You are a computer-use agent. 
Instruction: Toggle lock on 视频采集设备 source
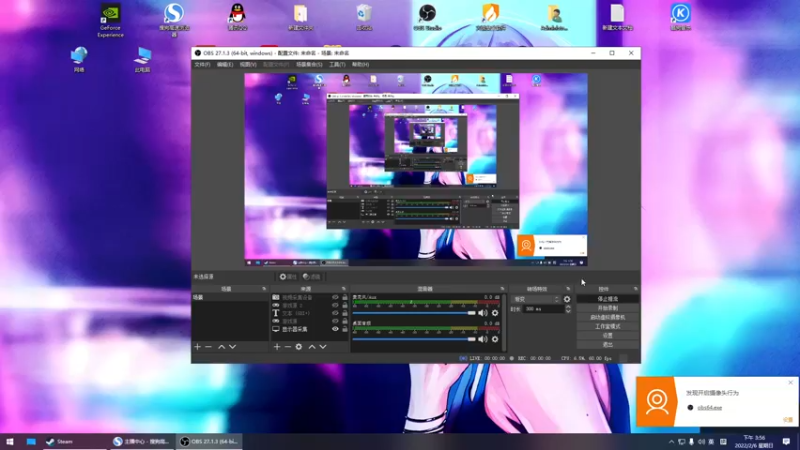tap(345, 297)
